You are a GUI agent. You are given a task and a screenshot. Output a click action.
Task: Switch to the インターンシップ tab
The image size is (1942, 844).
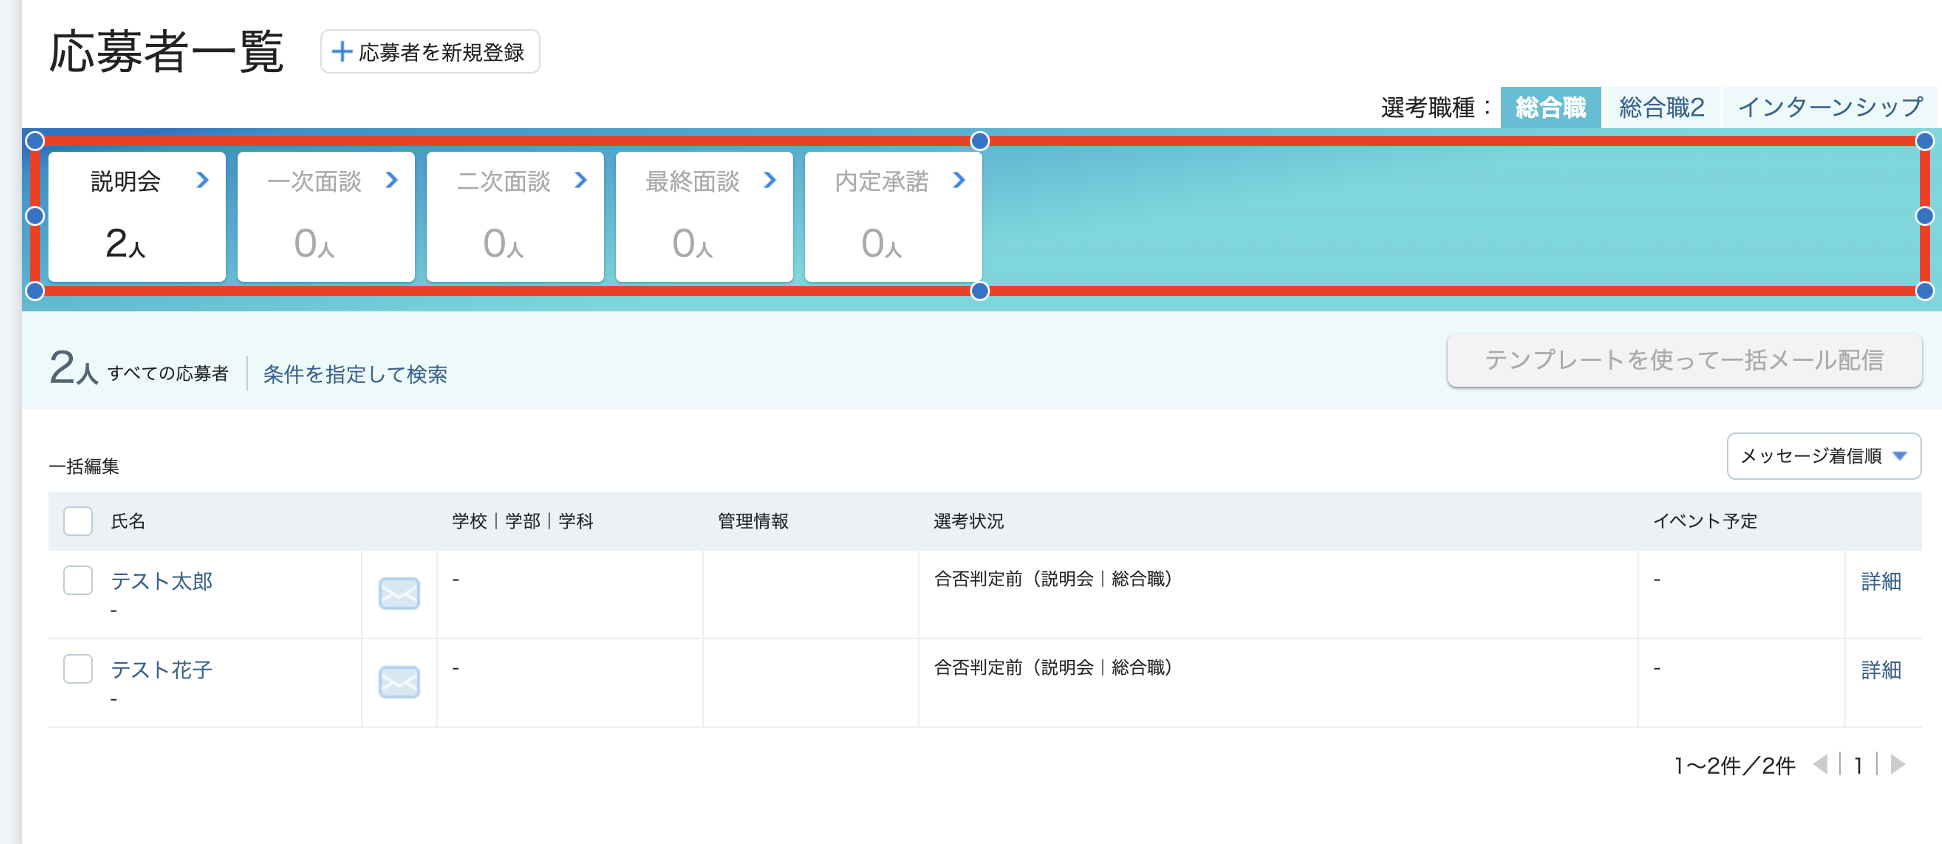[x=1830, y=107]
